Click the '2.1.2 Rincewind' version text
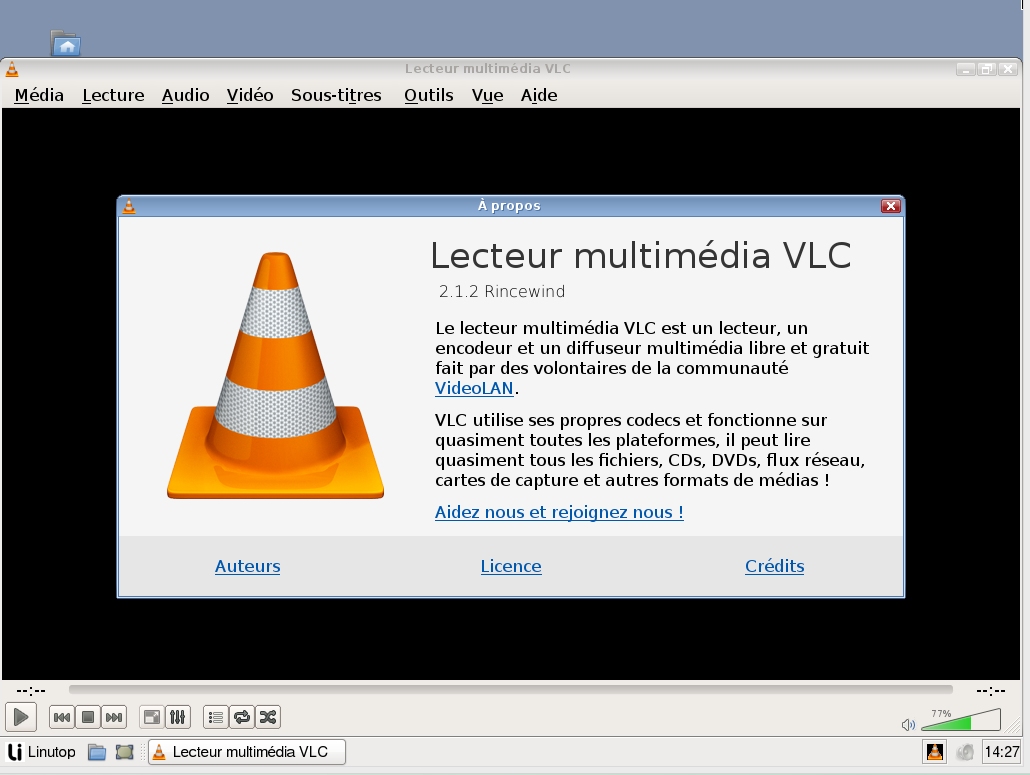Viewport: 1030px width, 775px height. click(502, 292)
